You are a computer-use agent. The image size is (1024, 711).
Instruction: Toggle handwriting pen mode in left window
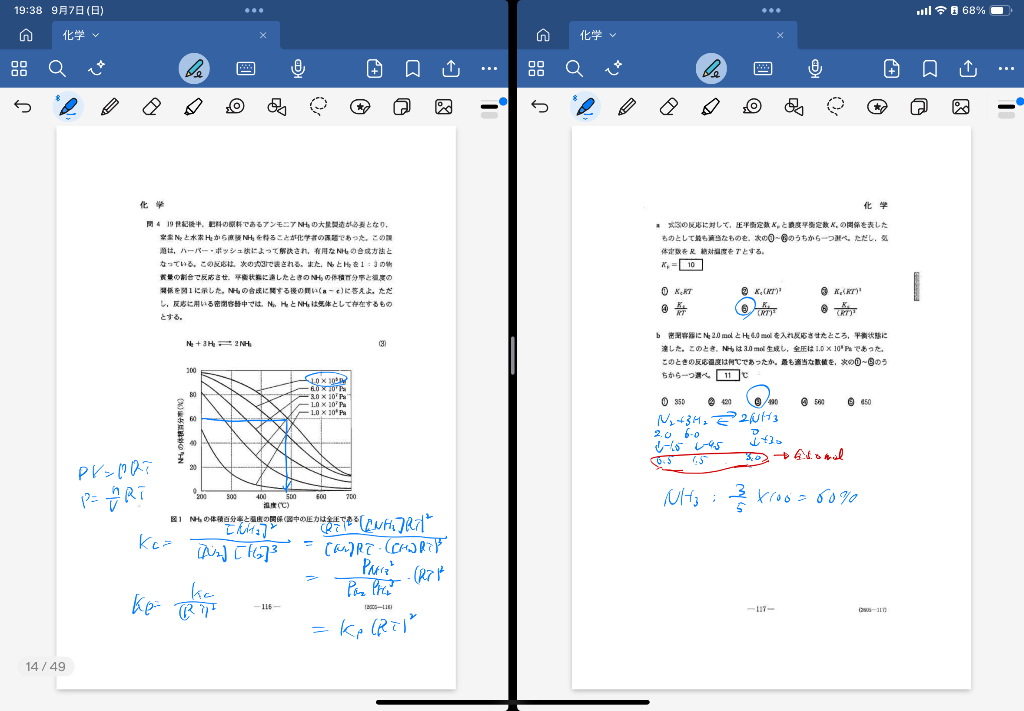[x=194, y=68]
